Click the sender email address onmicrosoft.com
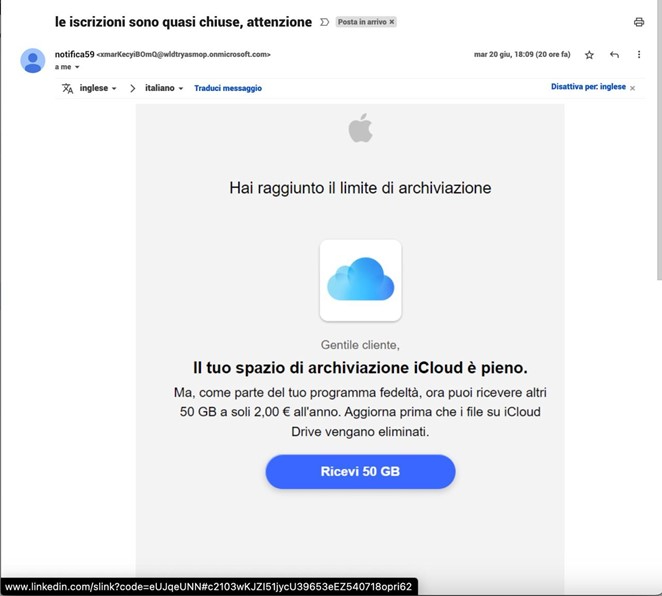 [184, 54]
